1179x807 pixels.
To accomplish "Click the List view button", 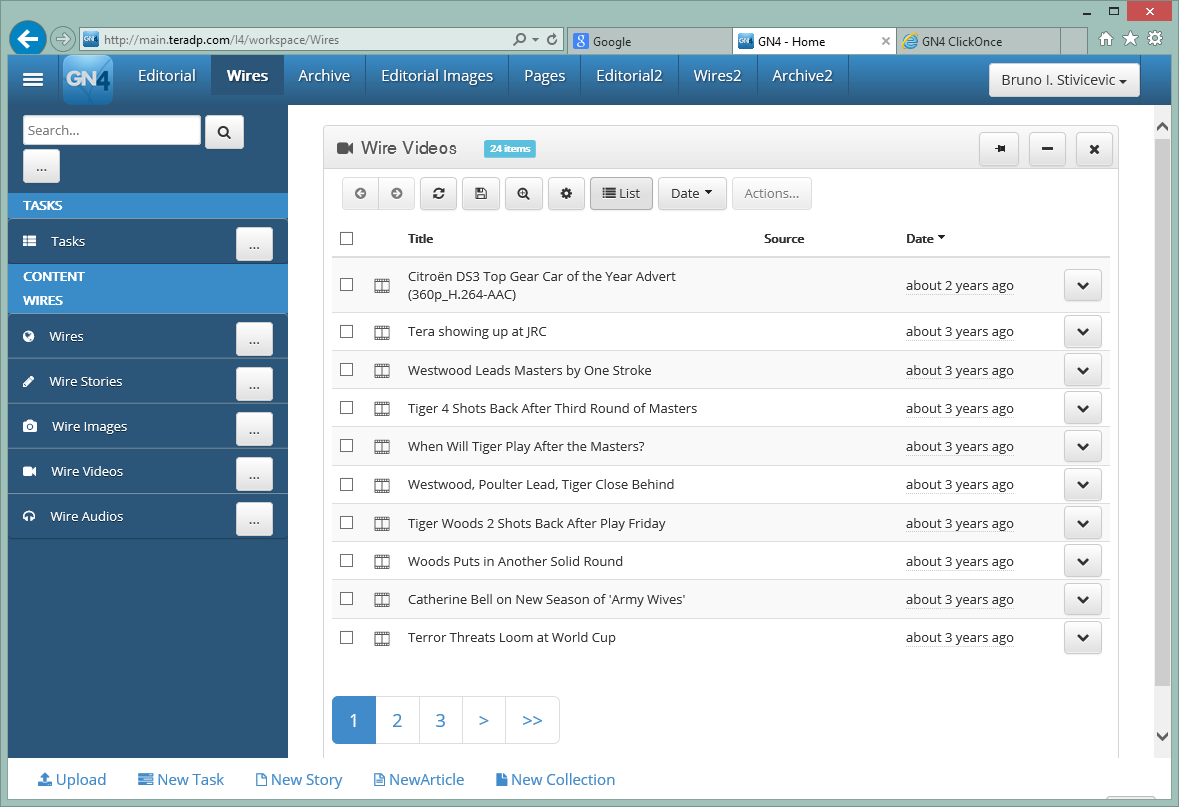I will [x=621, y=193].
